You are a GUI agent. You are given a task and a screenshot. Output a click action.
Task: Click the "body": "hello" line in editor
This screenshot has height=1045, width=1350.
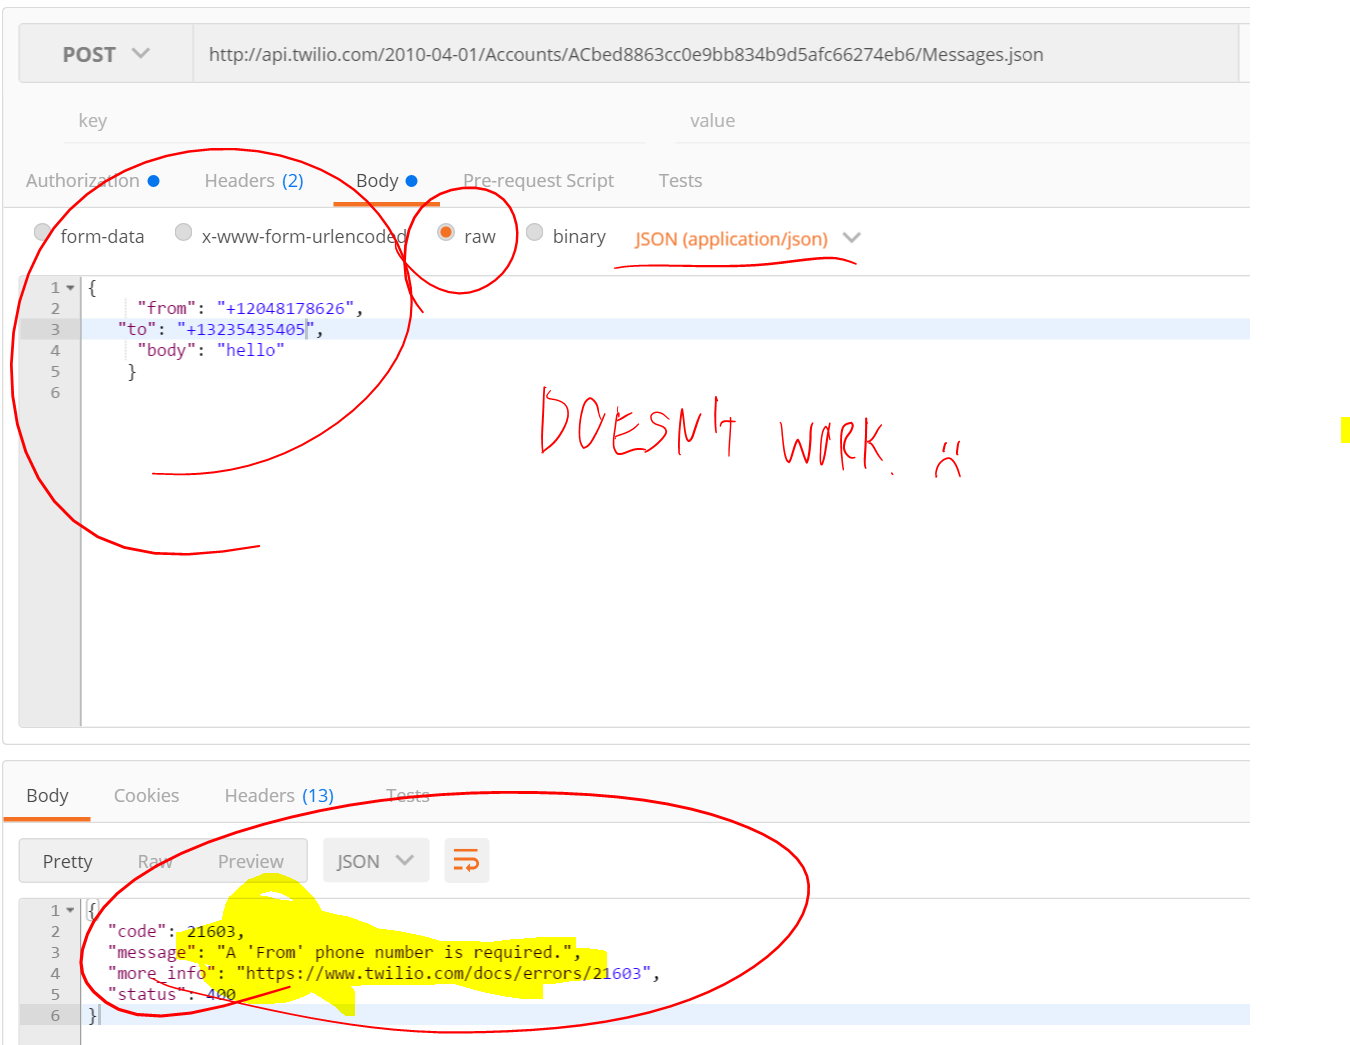click(x=211, y=350)
